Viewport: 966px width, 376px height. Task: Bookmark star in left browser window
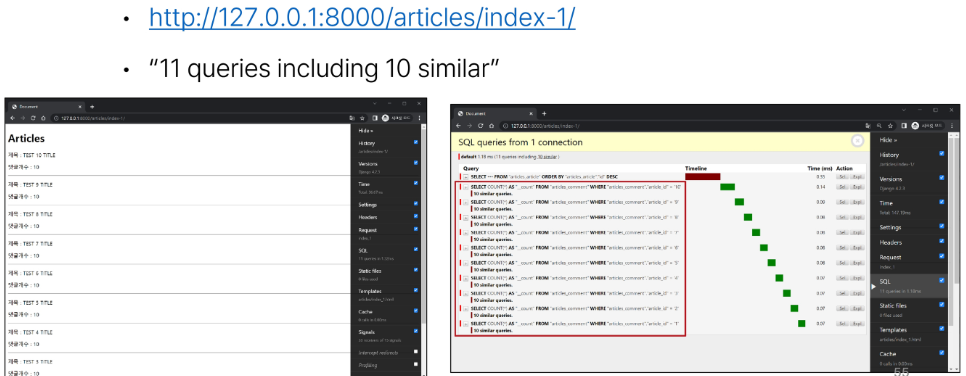pyautogui.click(x=362, y=118)
